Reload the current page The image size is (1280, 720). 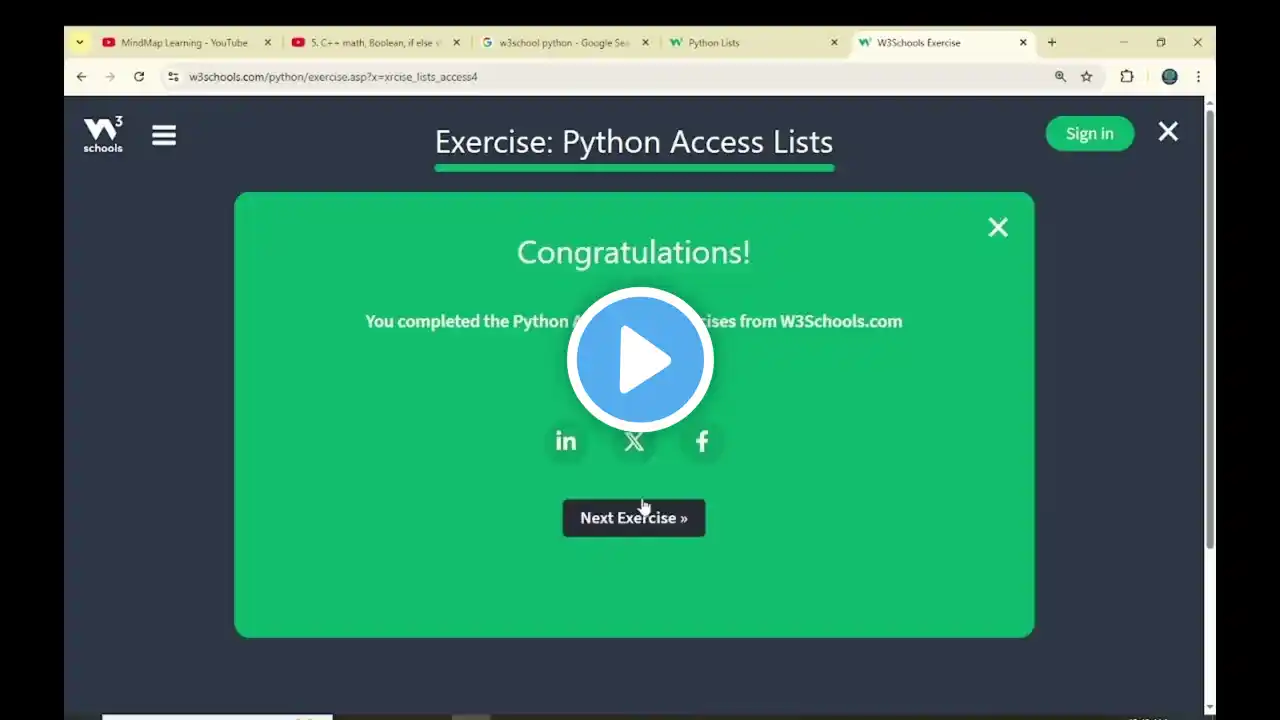point(139,76)
